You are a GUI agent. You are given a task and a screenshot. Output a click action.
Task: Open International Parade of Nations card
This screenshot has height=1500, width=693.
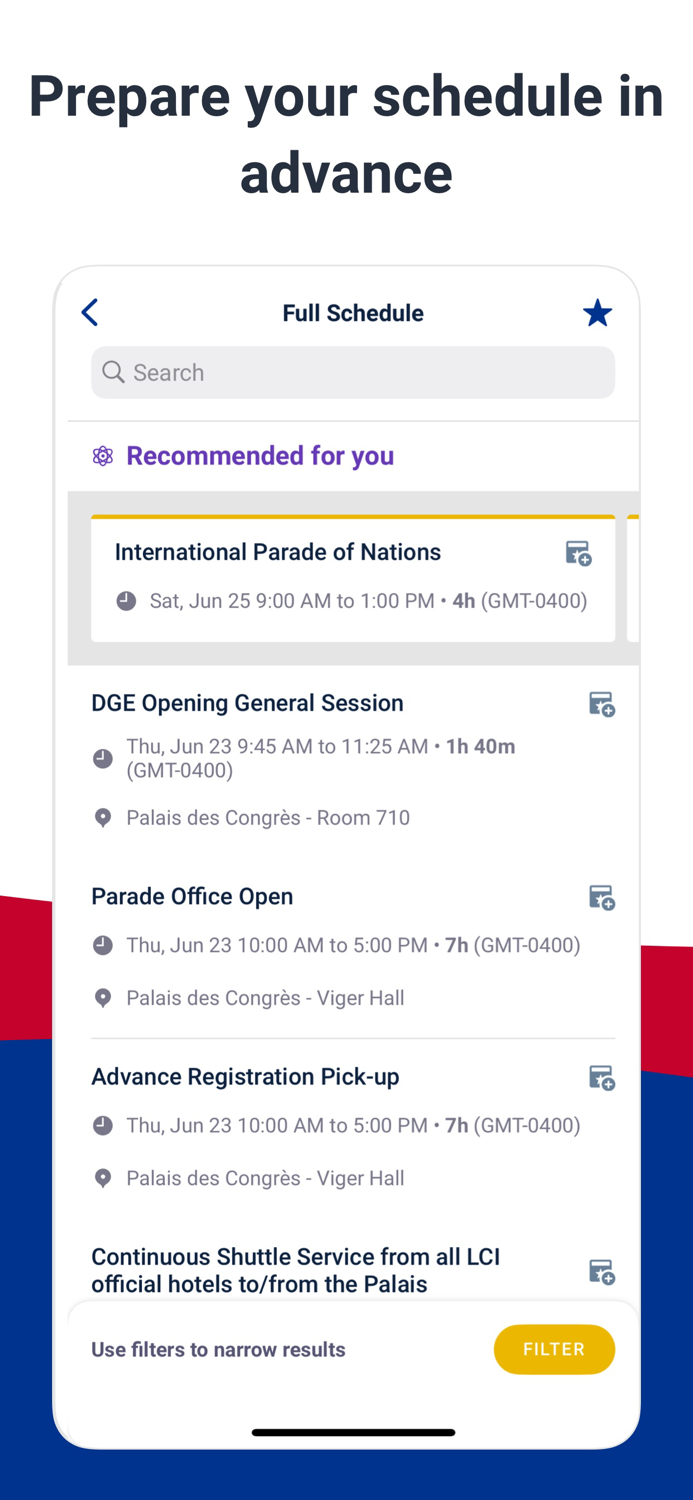(x=353, y=578)
